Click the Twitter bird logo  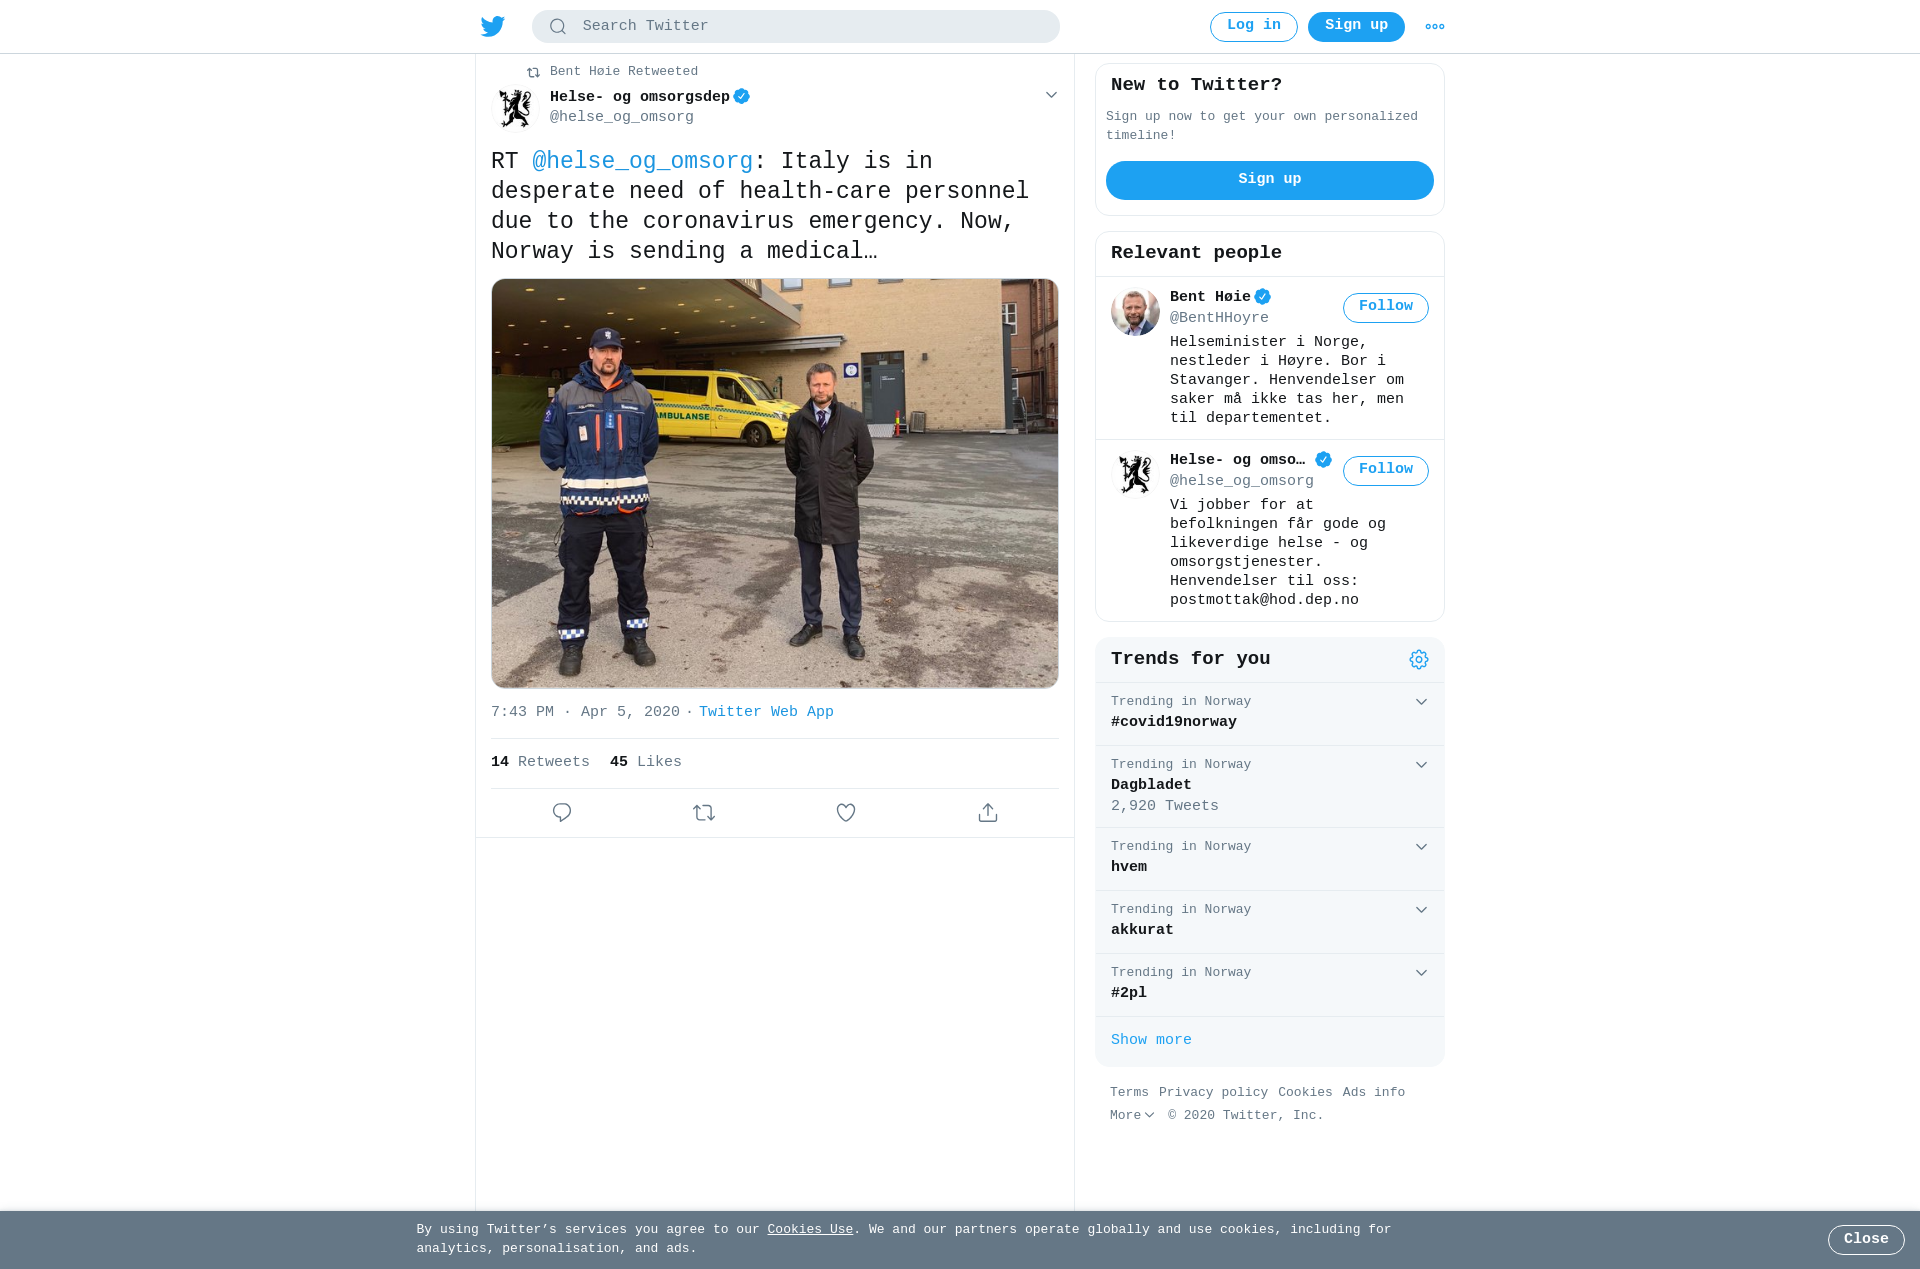[x=492, y=26]
